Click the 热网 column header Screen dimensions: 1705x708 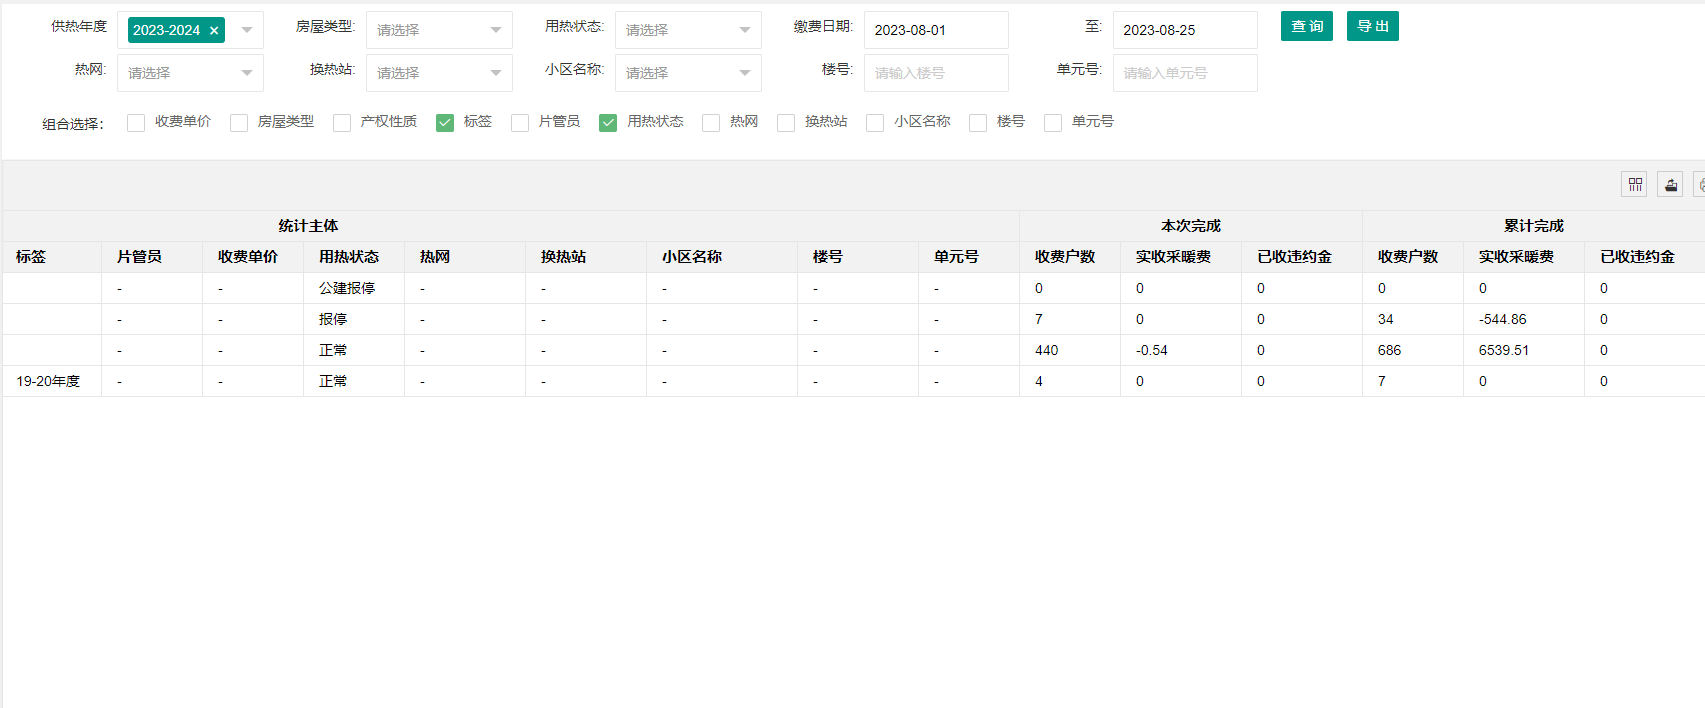[x=465, y=257]
